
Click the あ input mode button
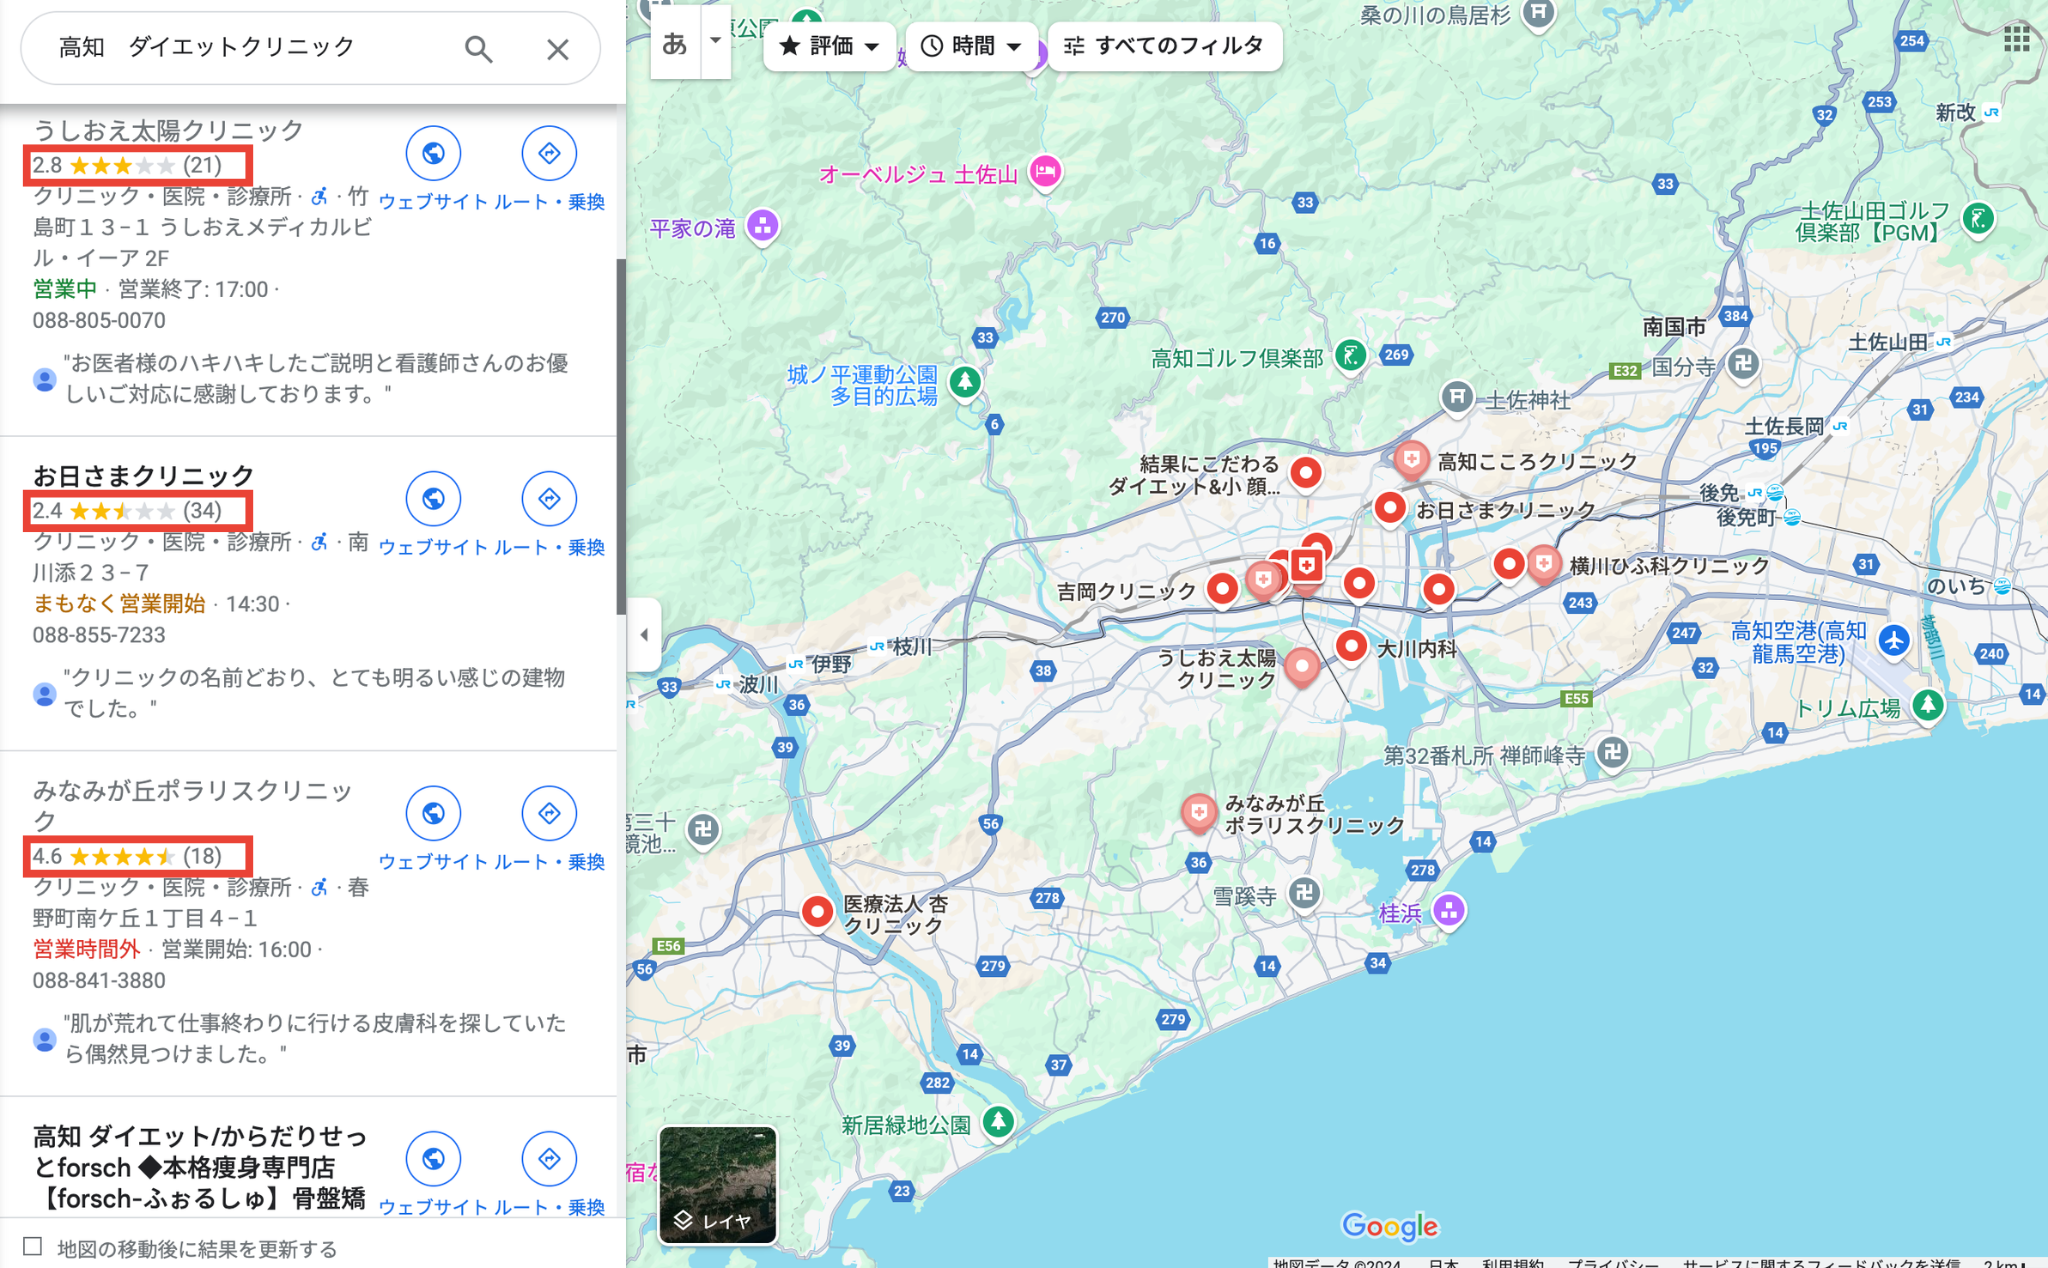(x=675, y=44)
